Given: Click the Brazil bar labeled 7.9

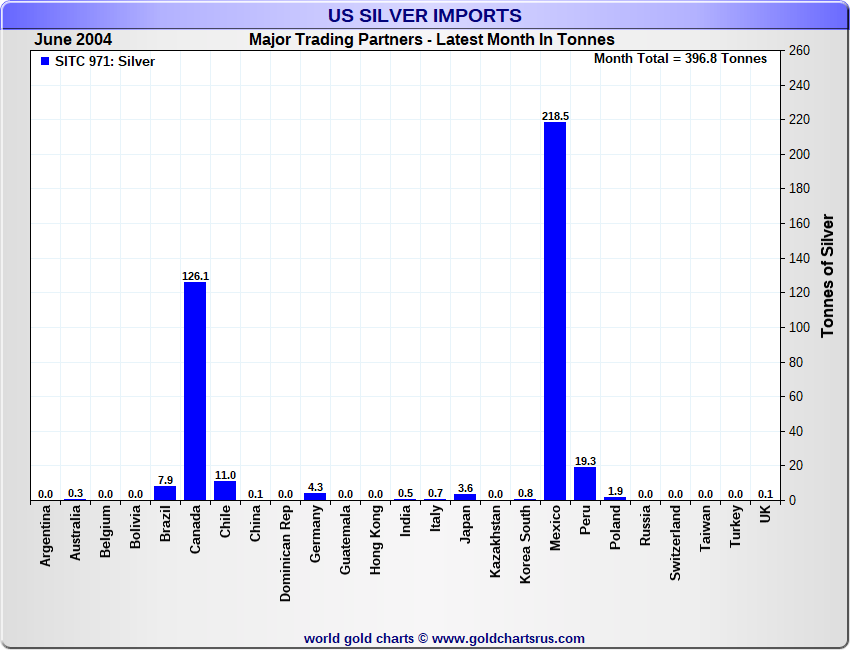Looking at the screenshot, I should point(165,493).
